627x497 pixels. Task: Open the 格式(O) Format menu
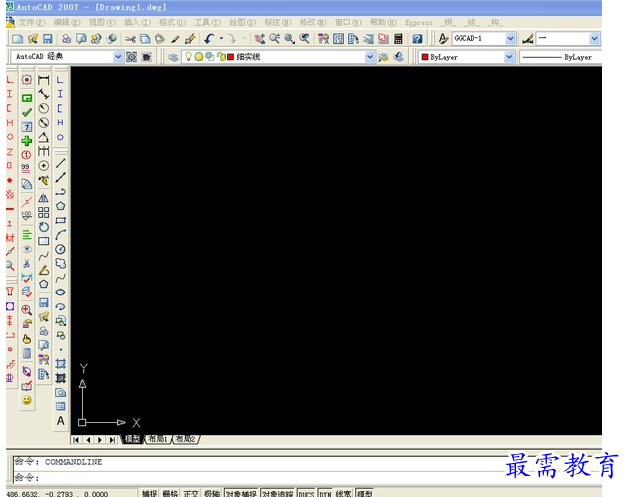[x=172, y=22]
